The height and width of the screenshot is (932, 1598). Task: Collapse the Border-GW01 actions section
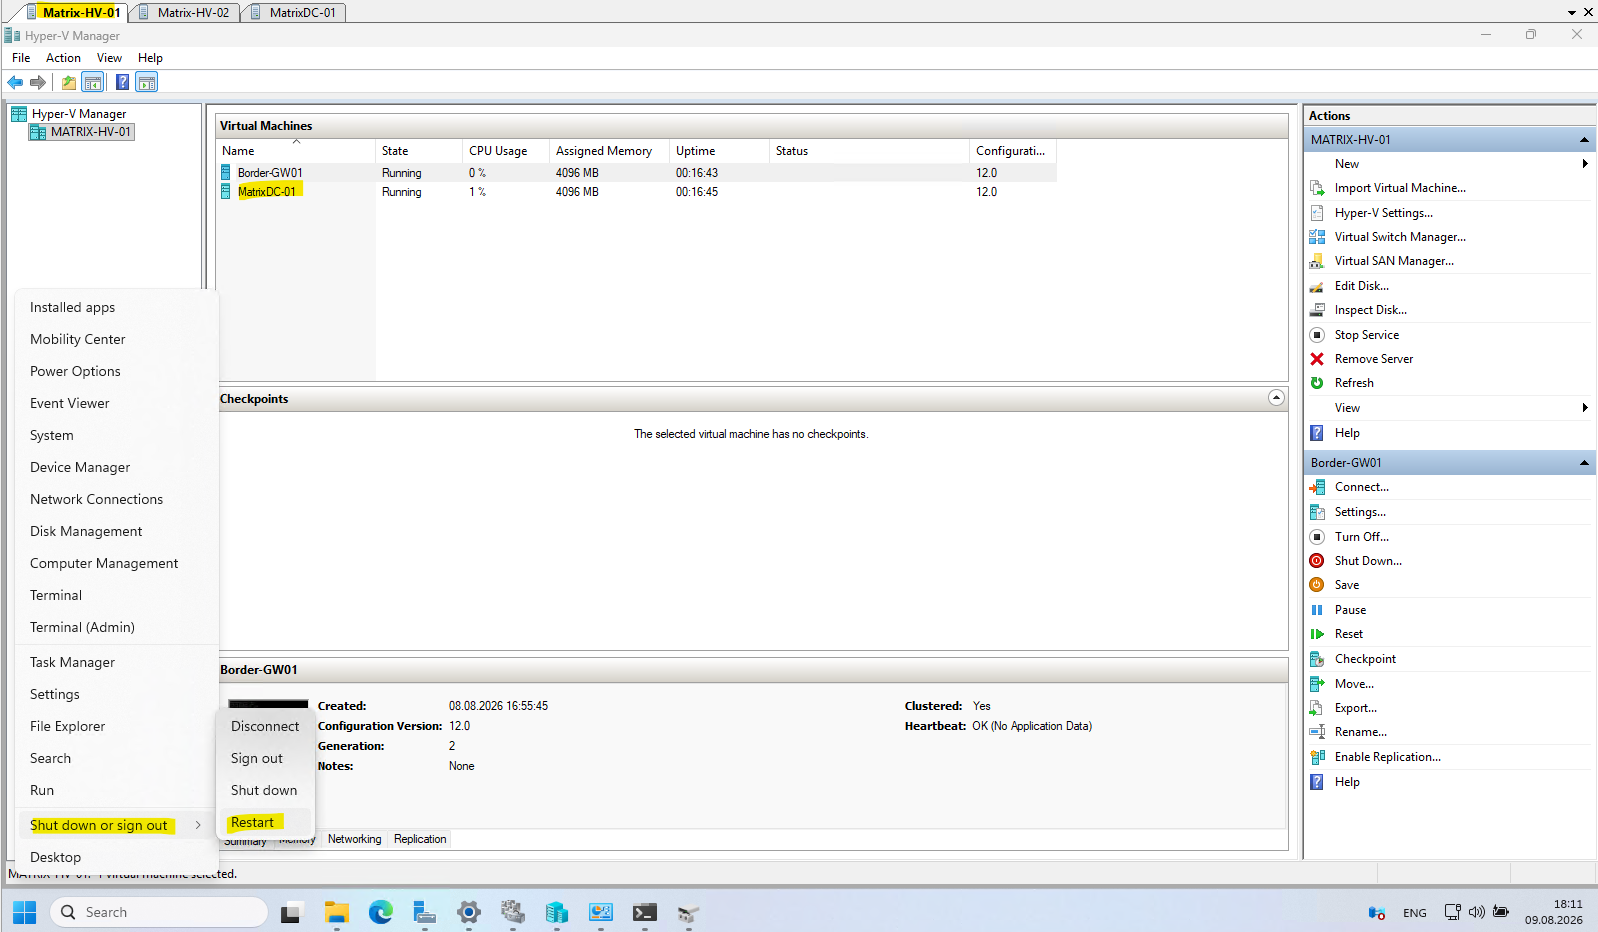(x=1584, y=463)
